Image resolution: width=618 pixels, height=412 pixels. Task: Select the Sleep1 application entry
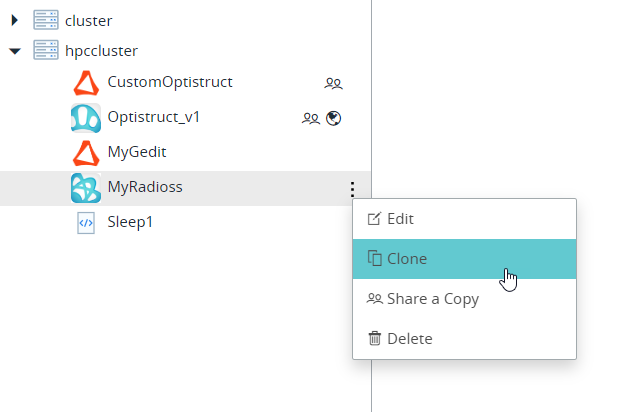[x=130, y=222]
